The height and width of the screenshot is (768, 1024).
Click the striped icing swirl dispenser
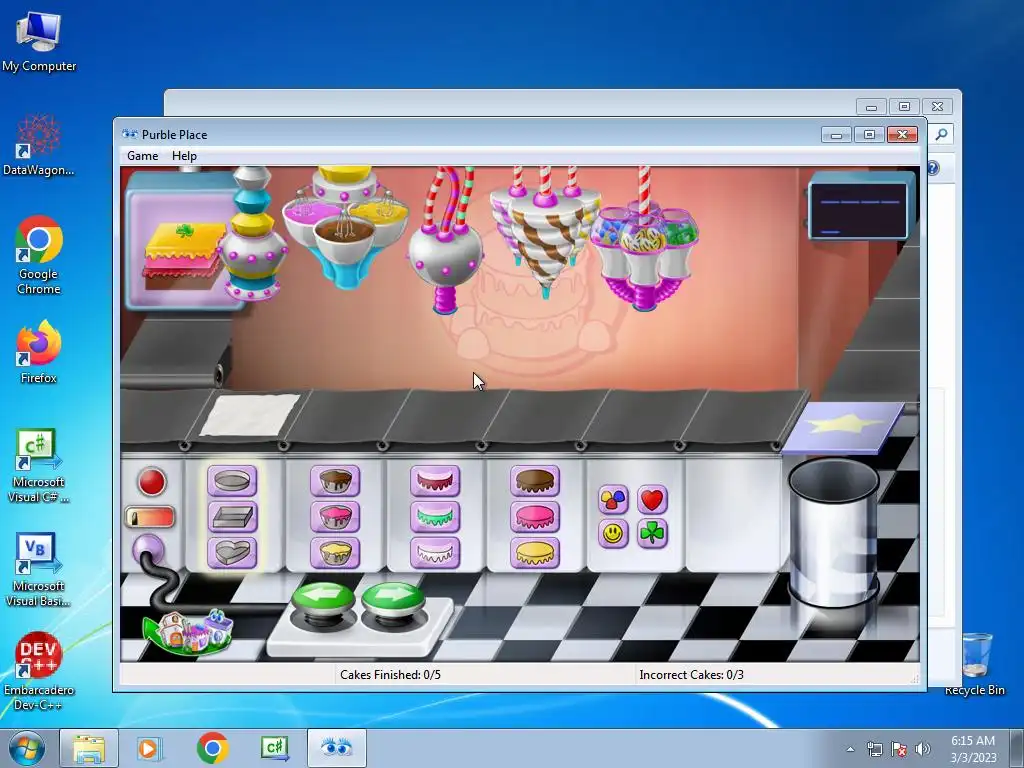545,234
